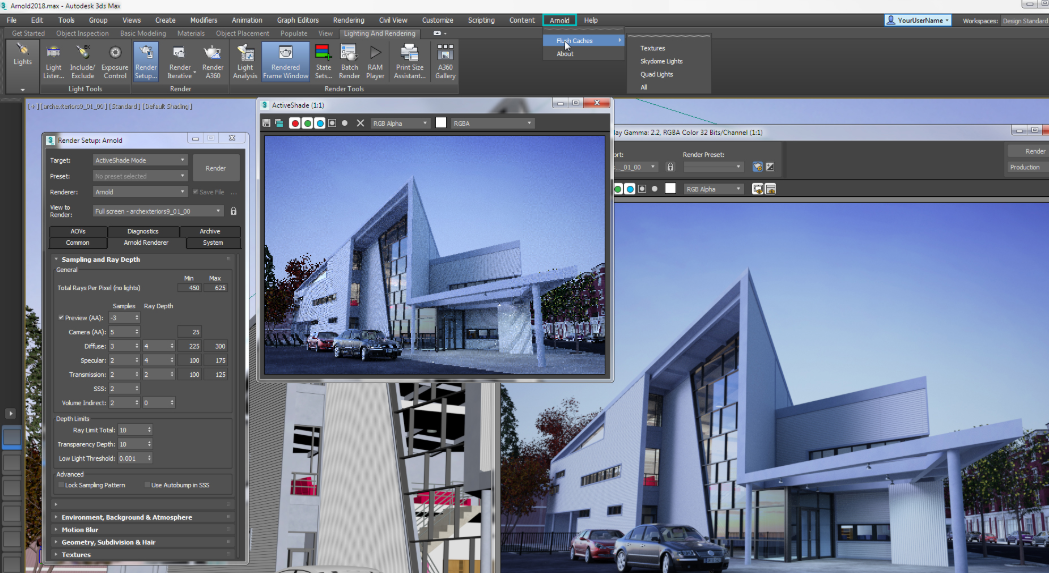Click the Camera (AA) samples field
The height and width of the screenshot is (573, 1049).
click(x=124, y=332)
